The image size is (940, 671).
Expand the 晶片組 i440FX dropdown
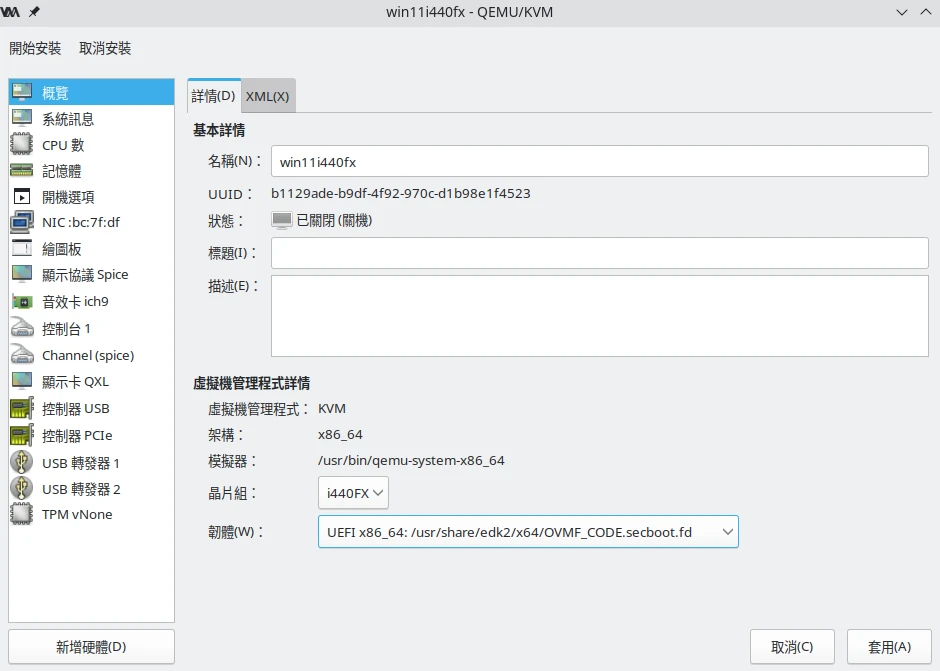pos(353,493)
